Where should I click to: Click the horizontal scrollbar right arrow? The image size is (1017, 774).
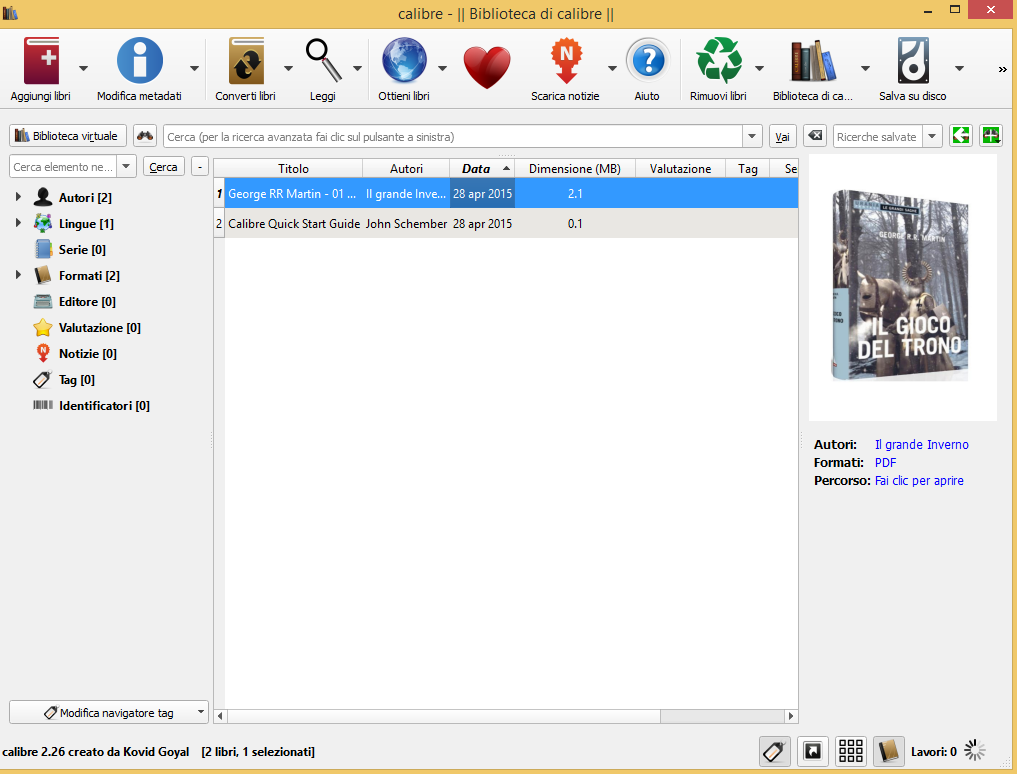(791, 716)
